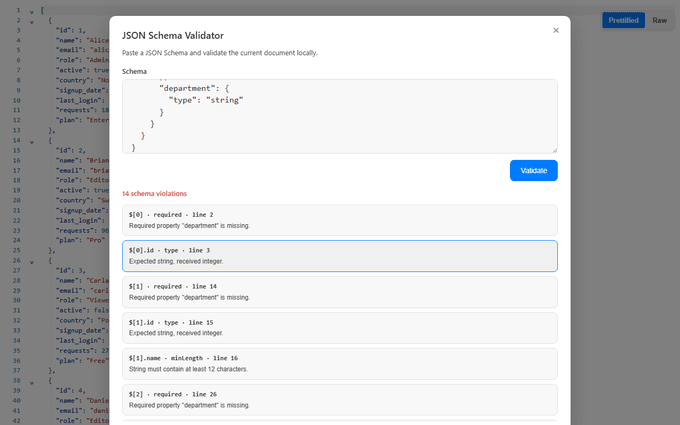680x425 pixels.
Task: Collapse the object starting at line 26
Action: tap(32, 262)
